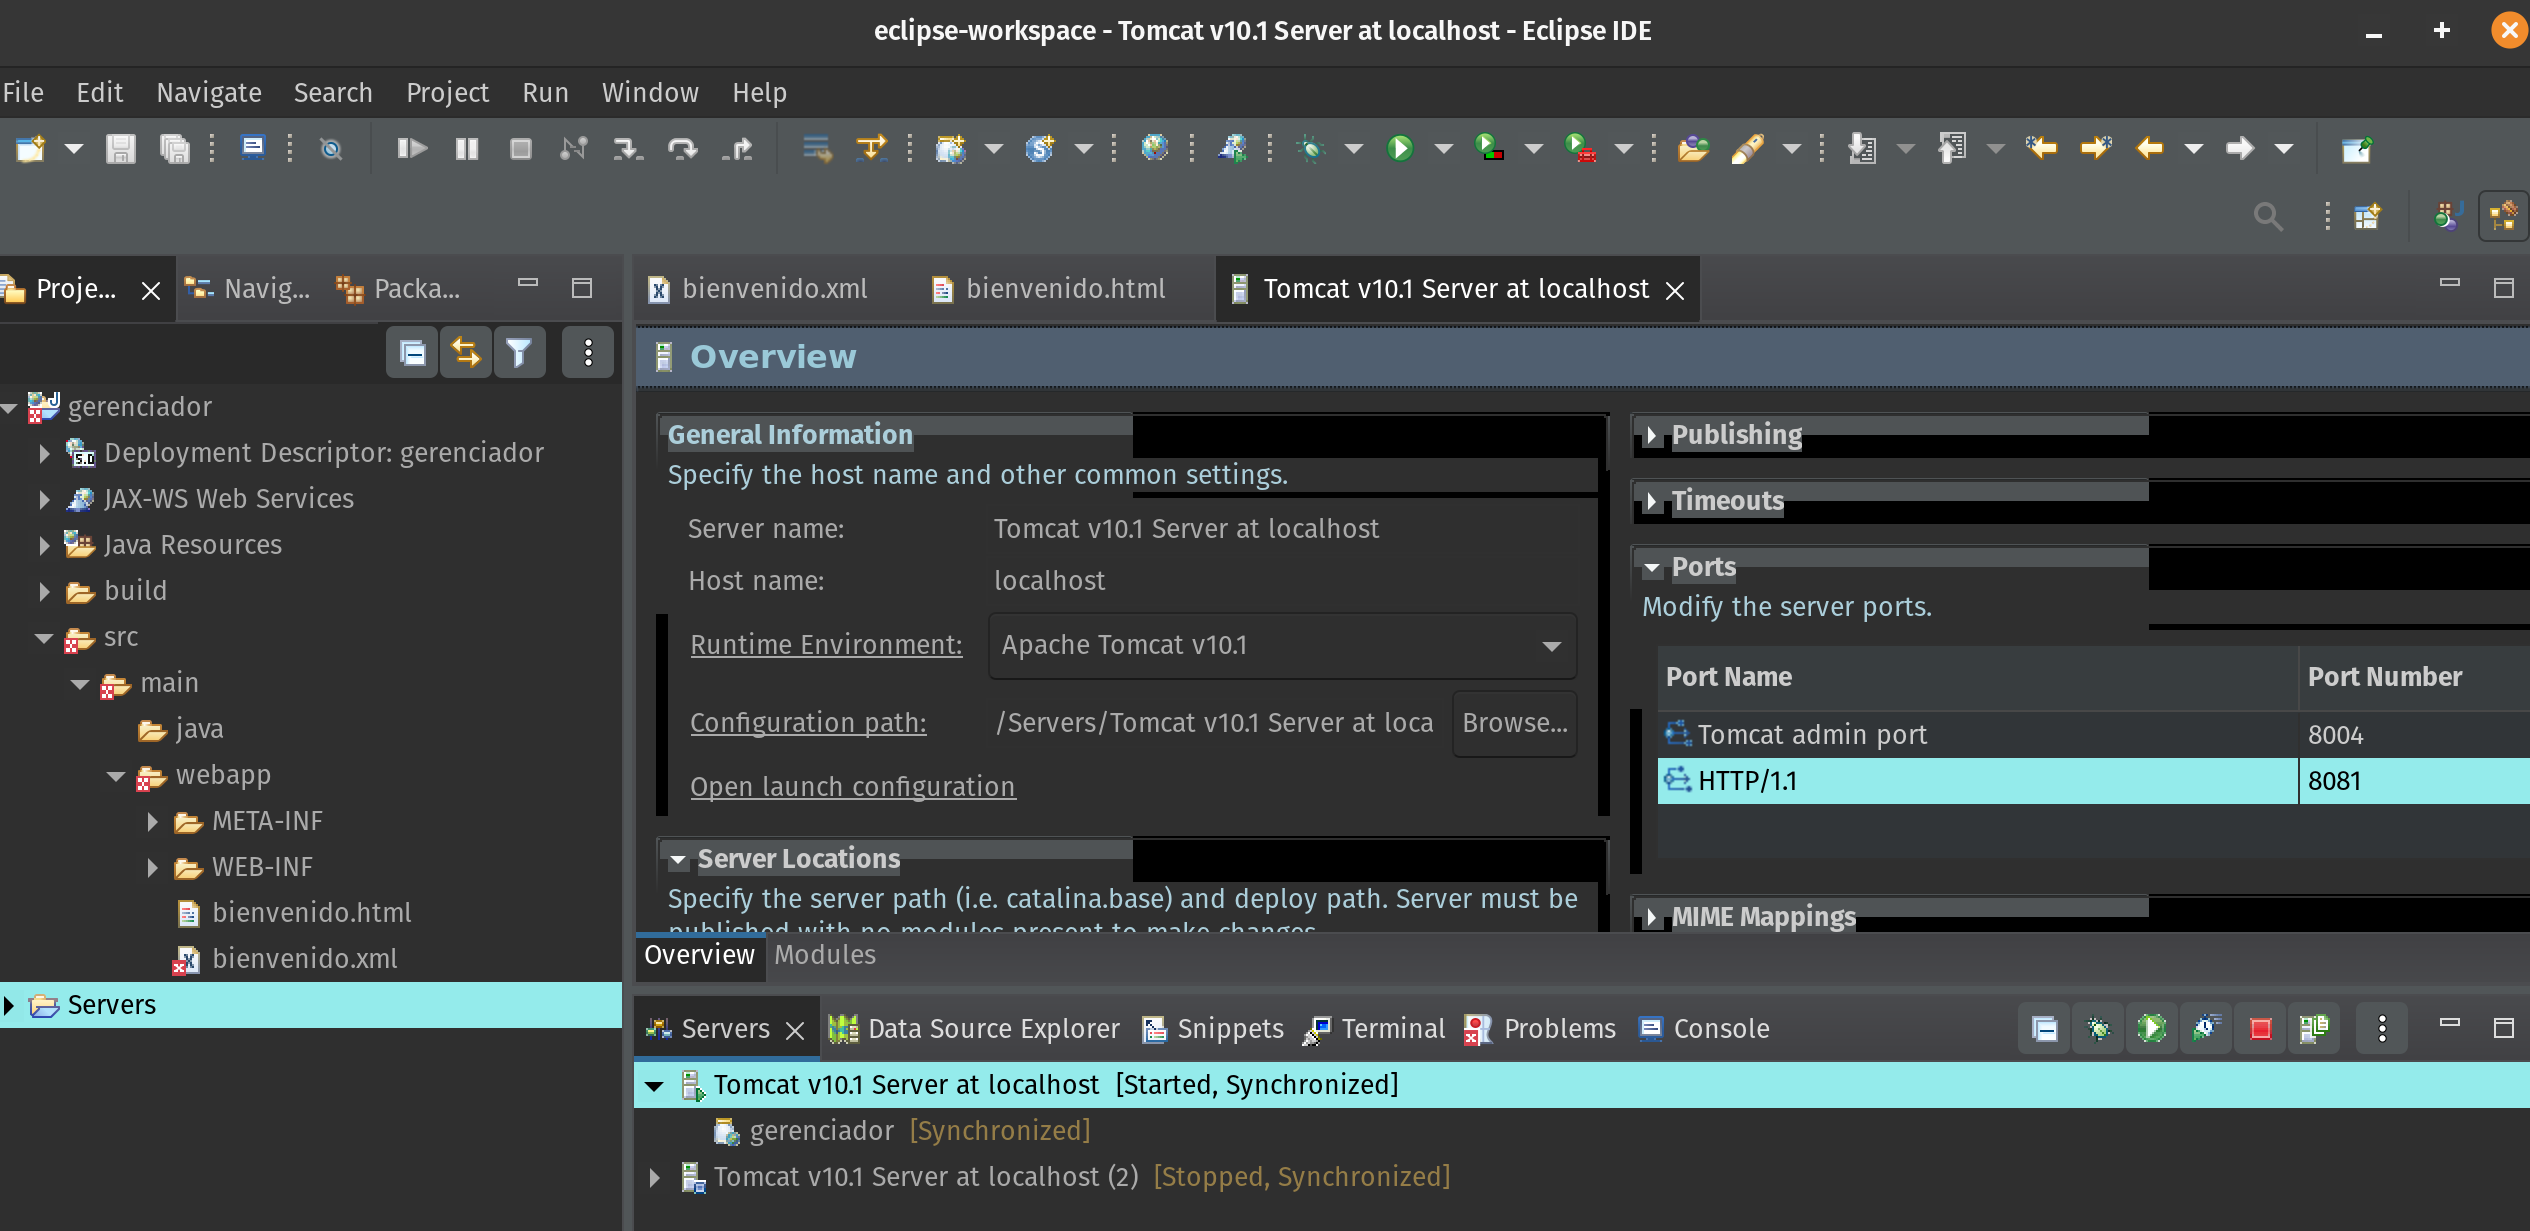Select bienvenido.html in the project tree
The height and width of the screenshot is (1231, 2530).
click(x=311, y=914)
